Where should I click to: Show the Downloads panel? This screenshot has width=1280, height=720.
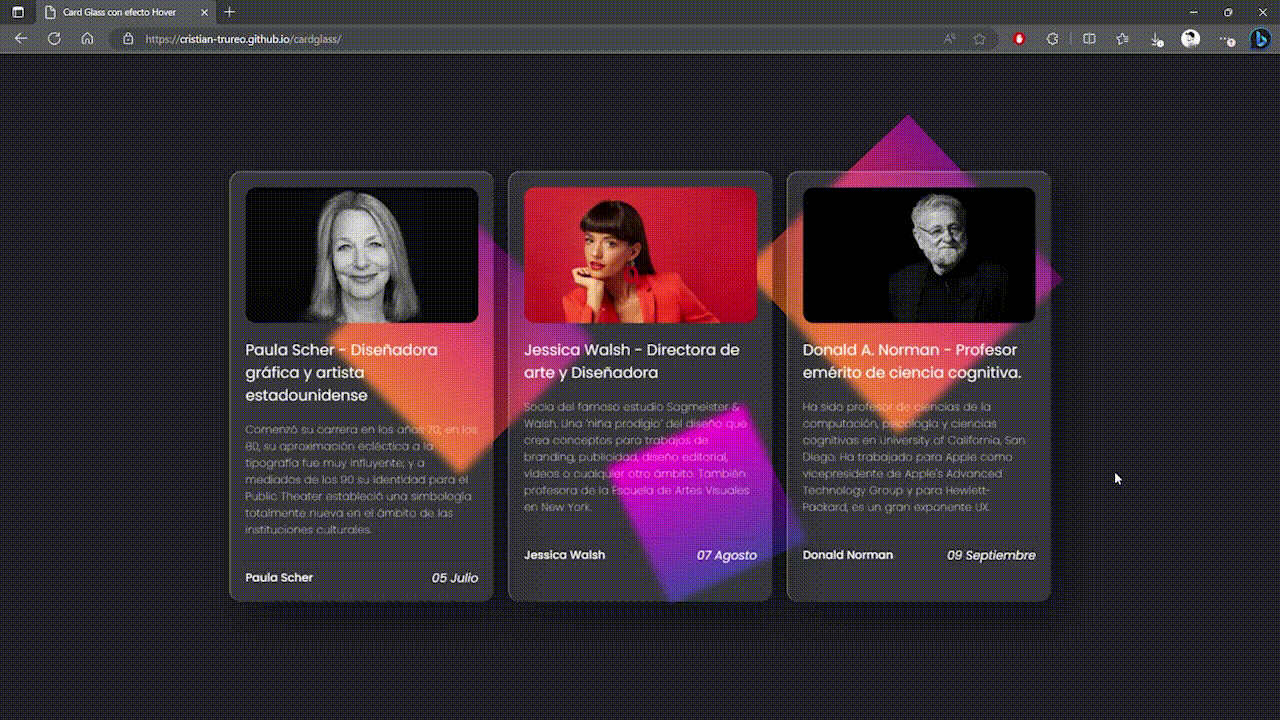[x=1156, y=39]
